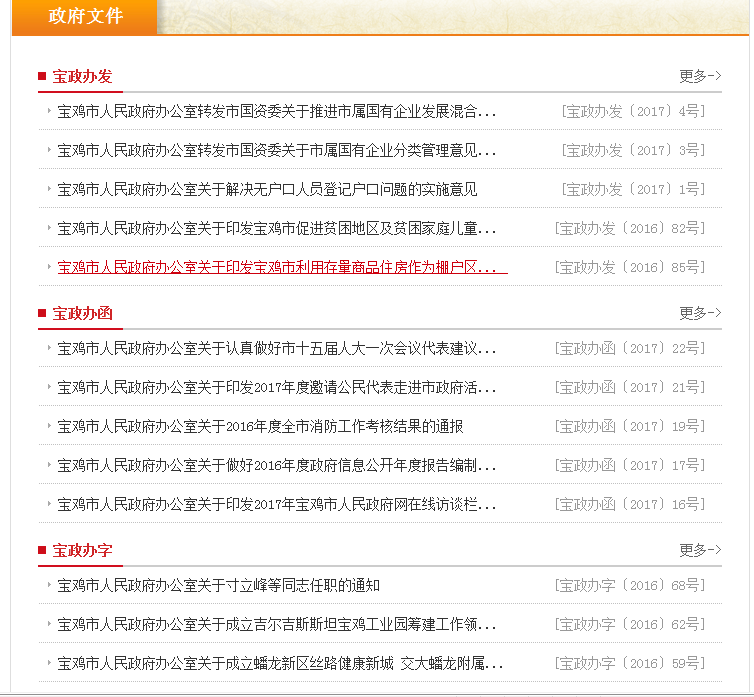Click red highlighted link about 存量商品住房作为棚户区
The width and height of the screenshot is (754, 697).
282,267
